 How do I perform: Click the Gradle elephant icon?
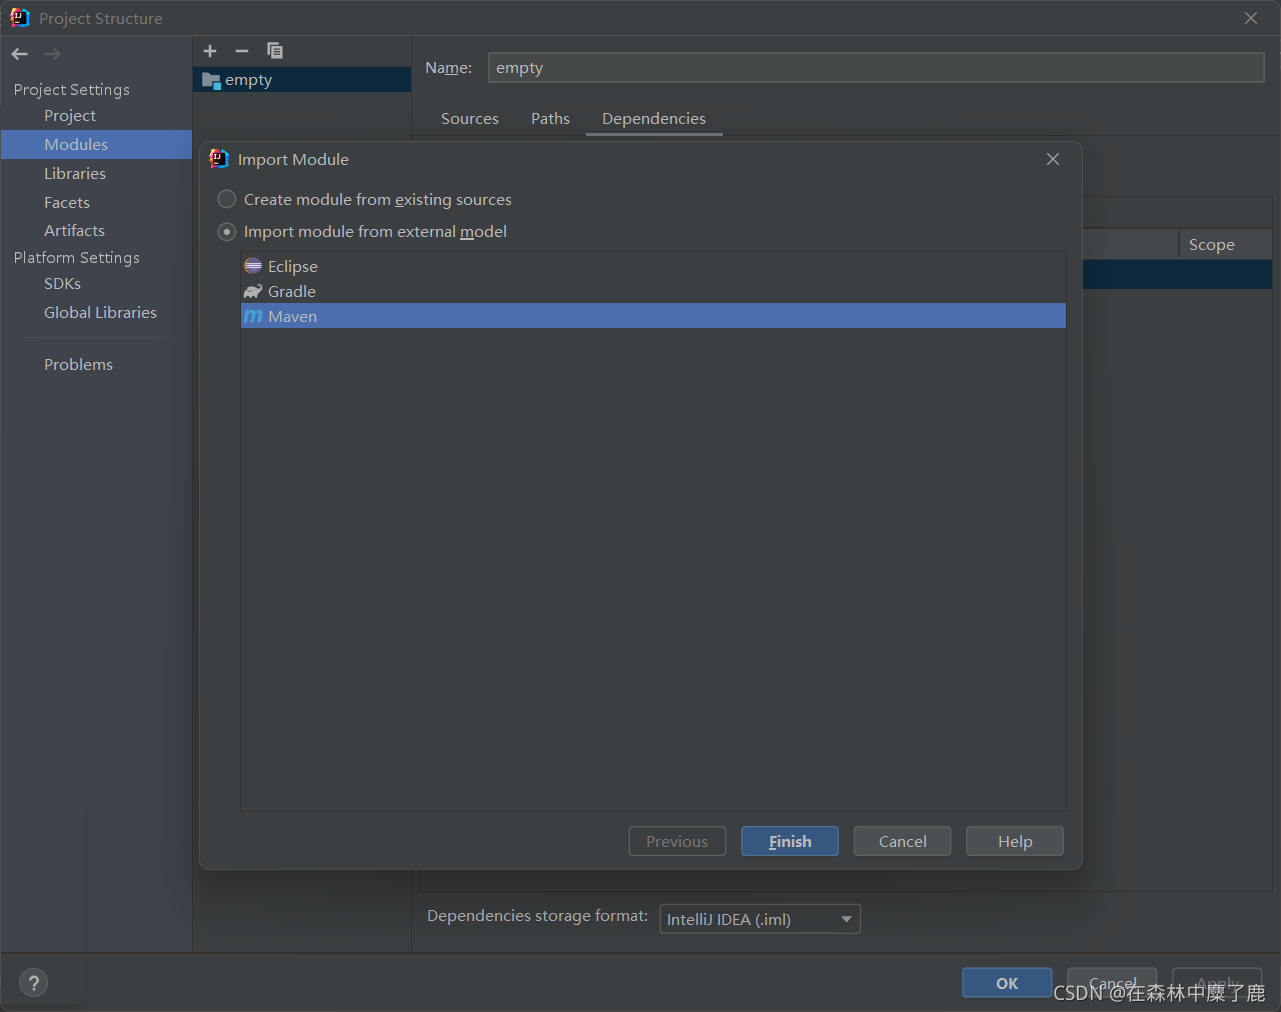pos(253,291)
